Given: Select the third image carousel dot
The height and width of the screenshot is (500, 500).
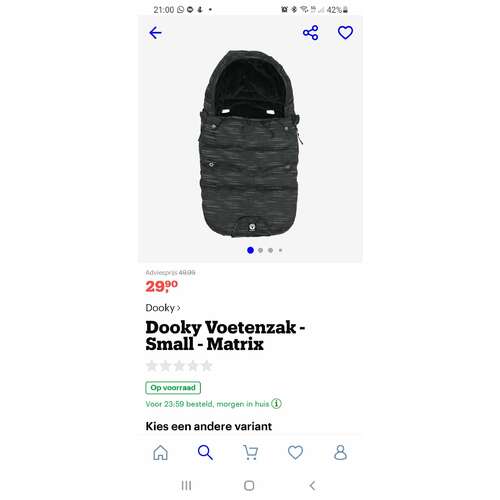Looking at the screenshot, I should coord(271,250).
